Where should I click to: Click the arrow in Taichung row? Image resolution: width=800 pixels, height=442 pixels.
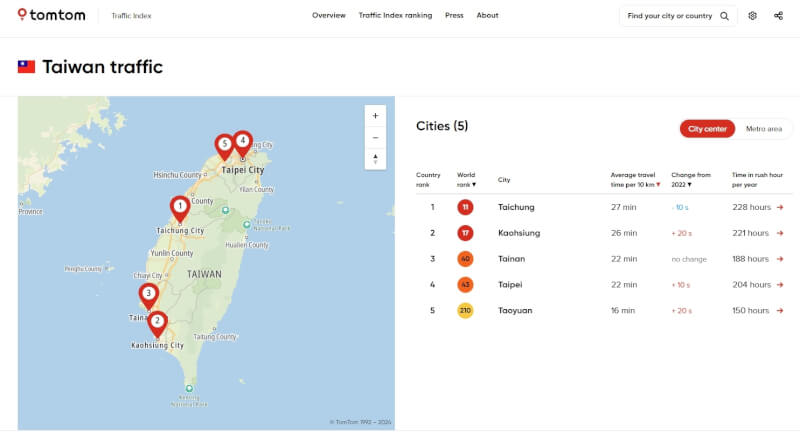point(780,207)
